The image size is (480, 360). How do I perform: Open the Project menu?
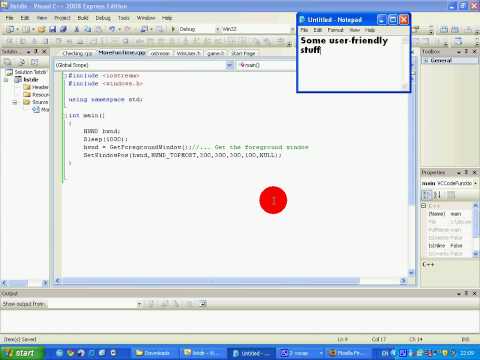click(x=62, y=18)
